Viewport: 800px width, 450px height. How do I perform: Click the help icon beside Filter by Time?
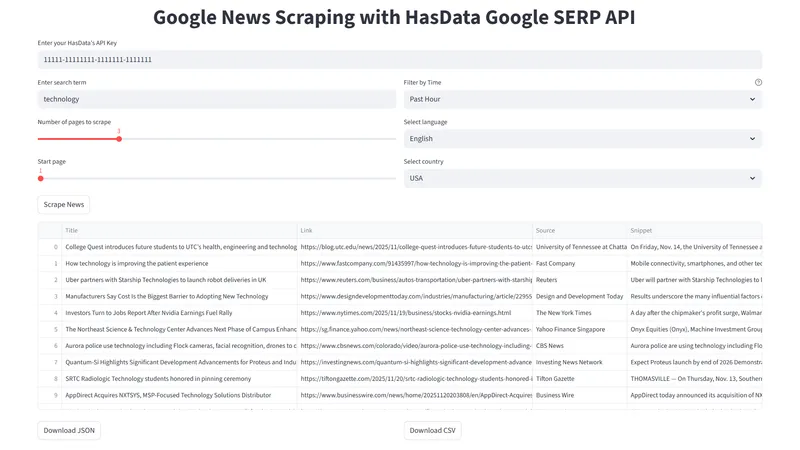(x=758, y=82)
